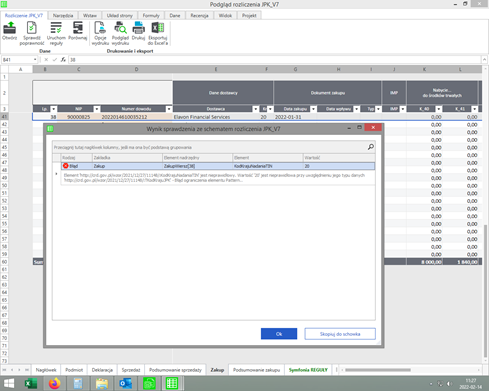Show Podgląd wydruku print preview
Screen dimensions: 489x391
(x=120, y=29)
